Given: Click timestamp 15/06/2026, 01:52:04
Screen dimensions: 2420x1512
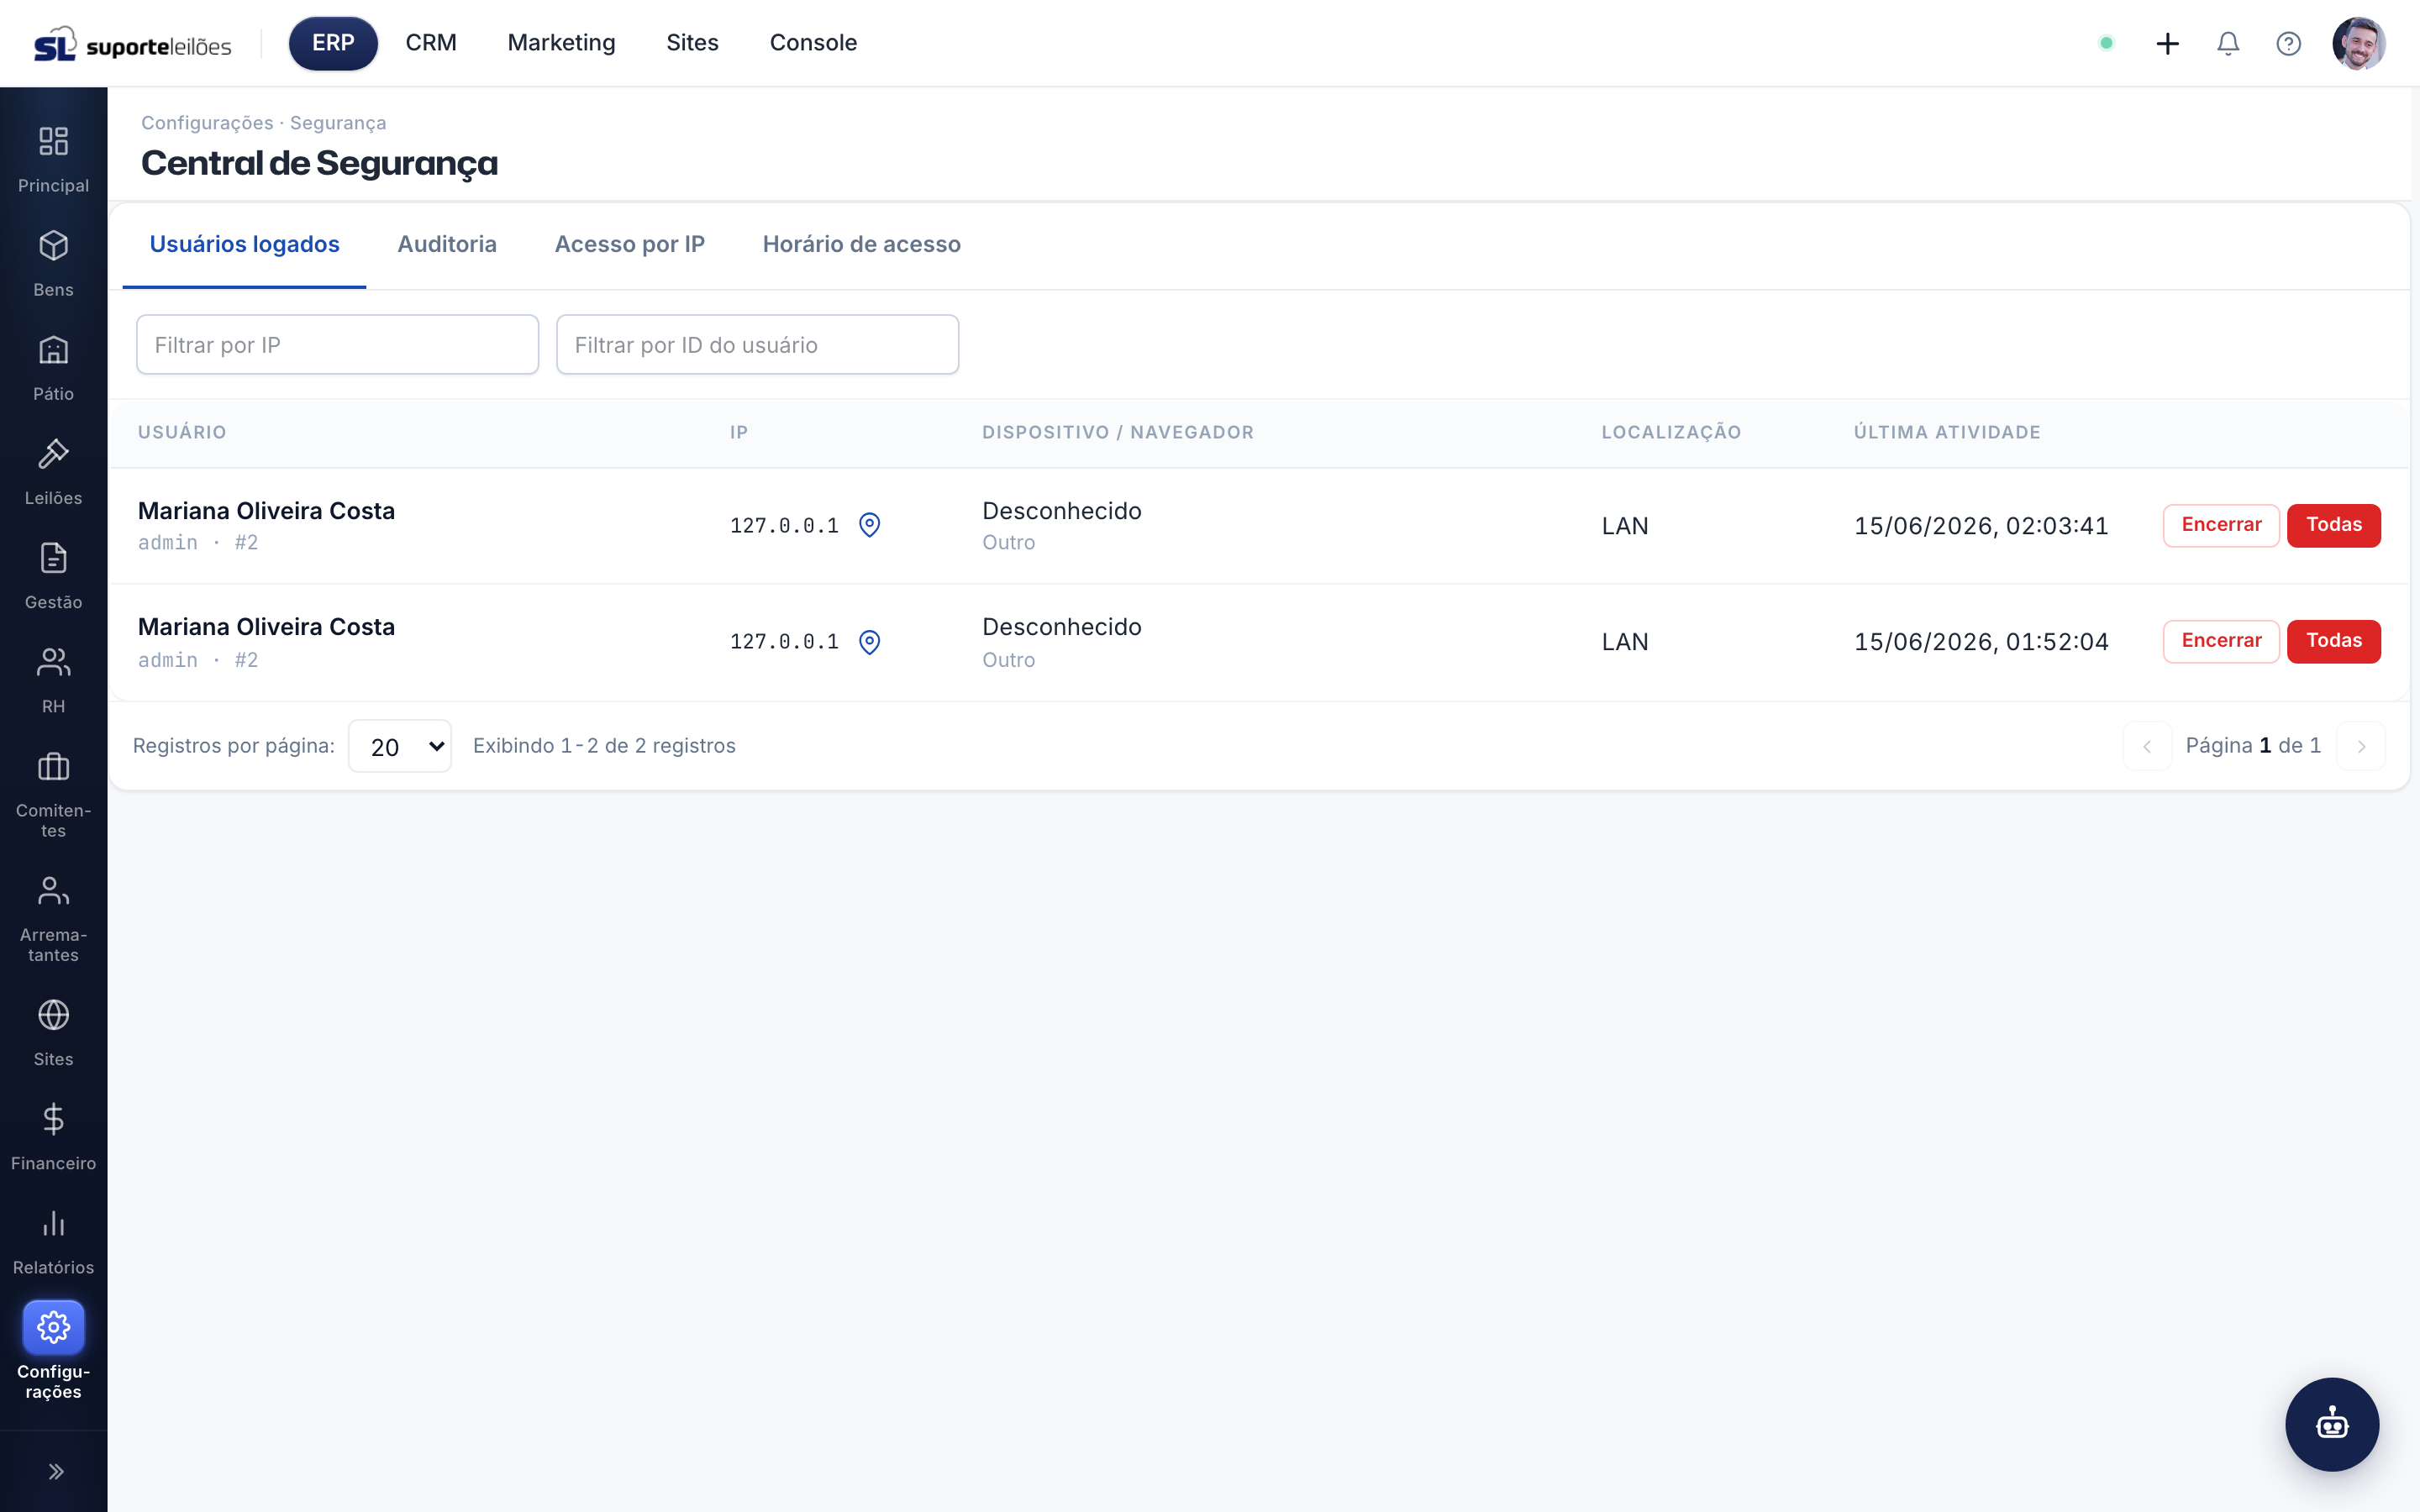Looking at the screenshot, I should (x=1981, y=642).
